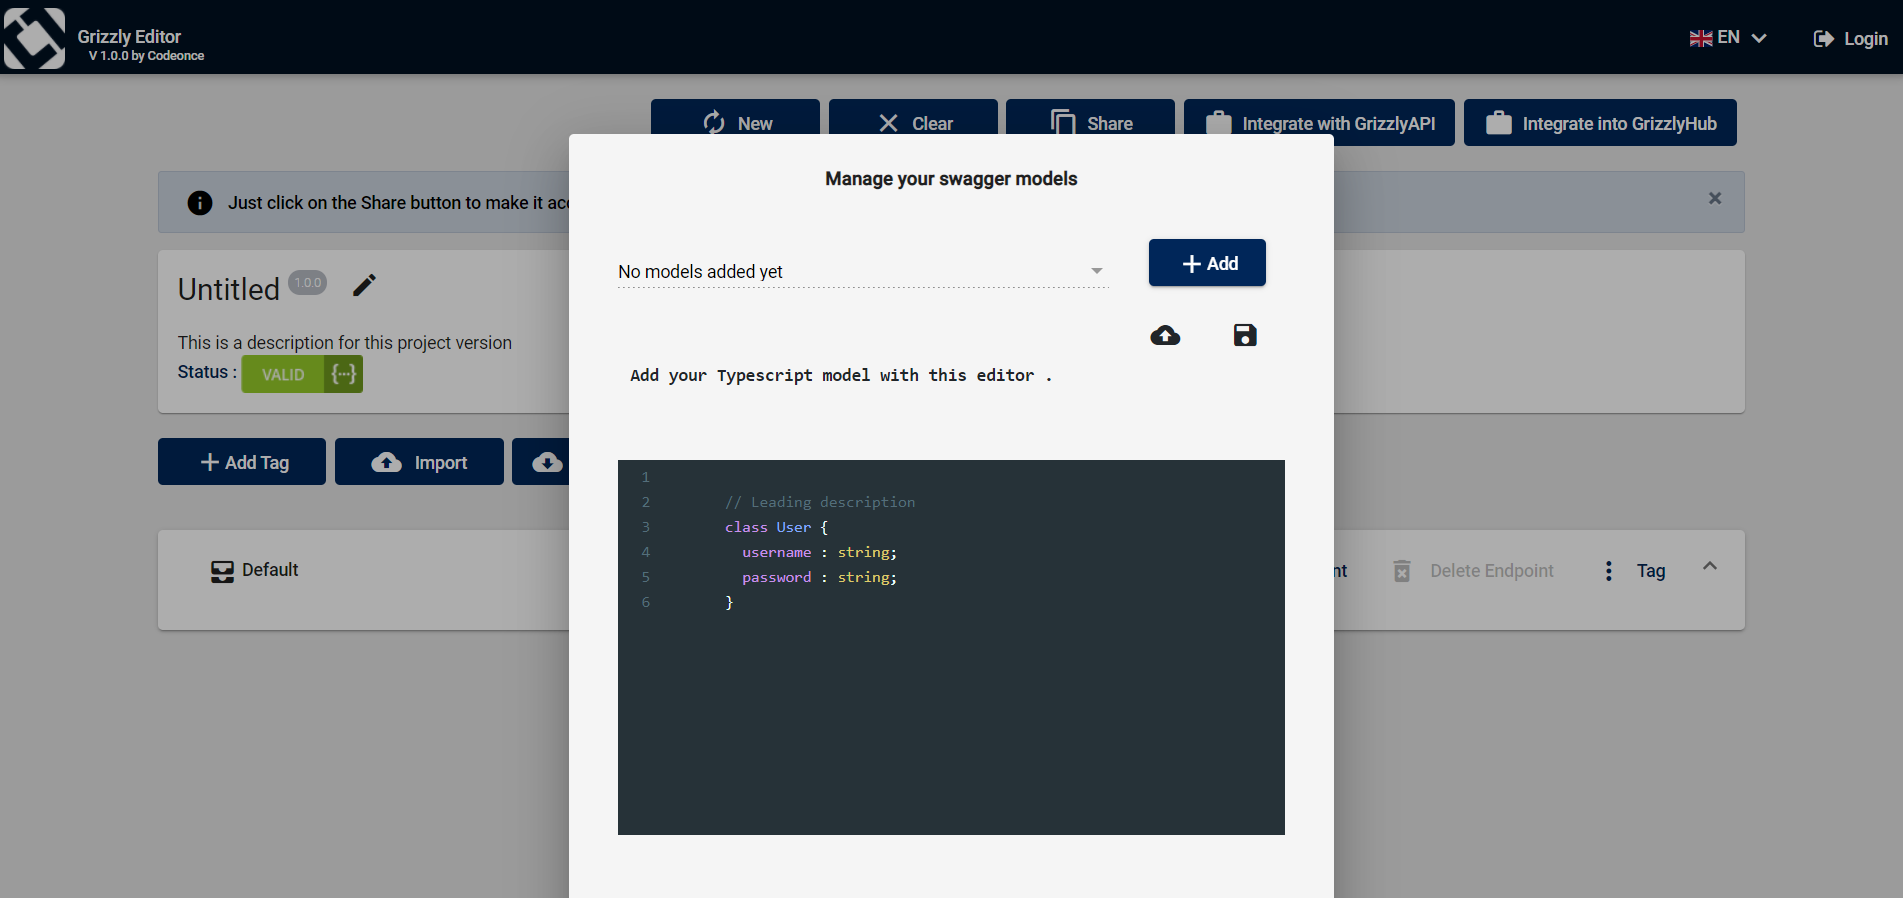This screenshot has width=1903, height=898.
Task: Click the Default tag inbox icon
Action: pos(222,571)
